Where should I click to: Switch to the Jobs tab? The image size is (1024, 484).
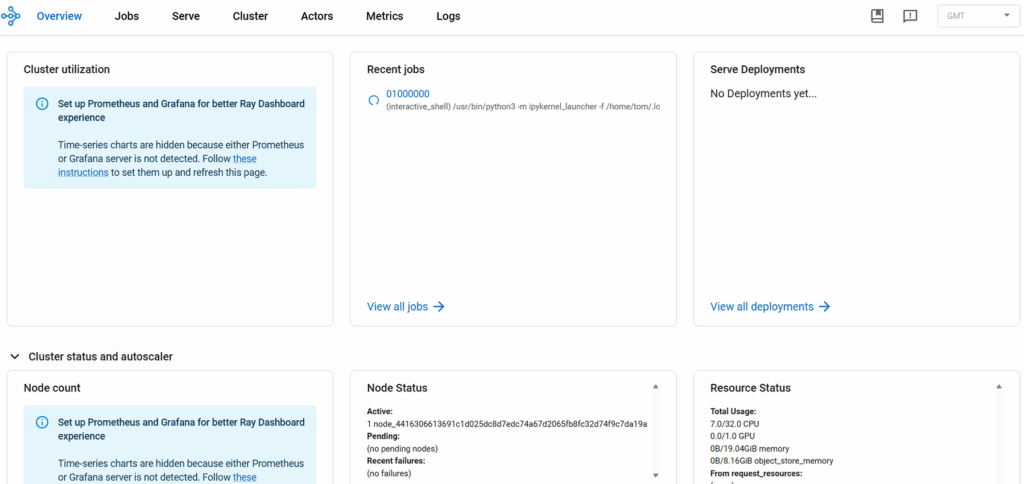(x=127, y=17)
